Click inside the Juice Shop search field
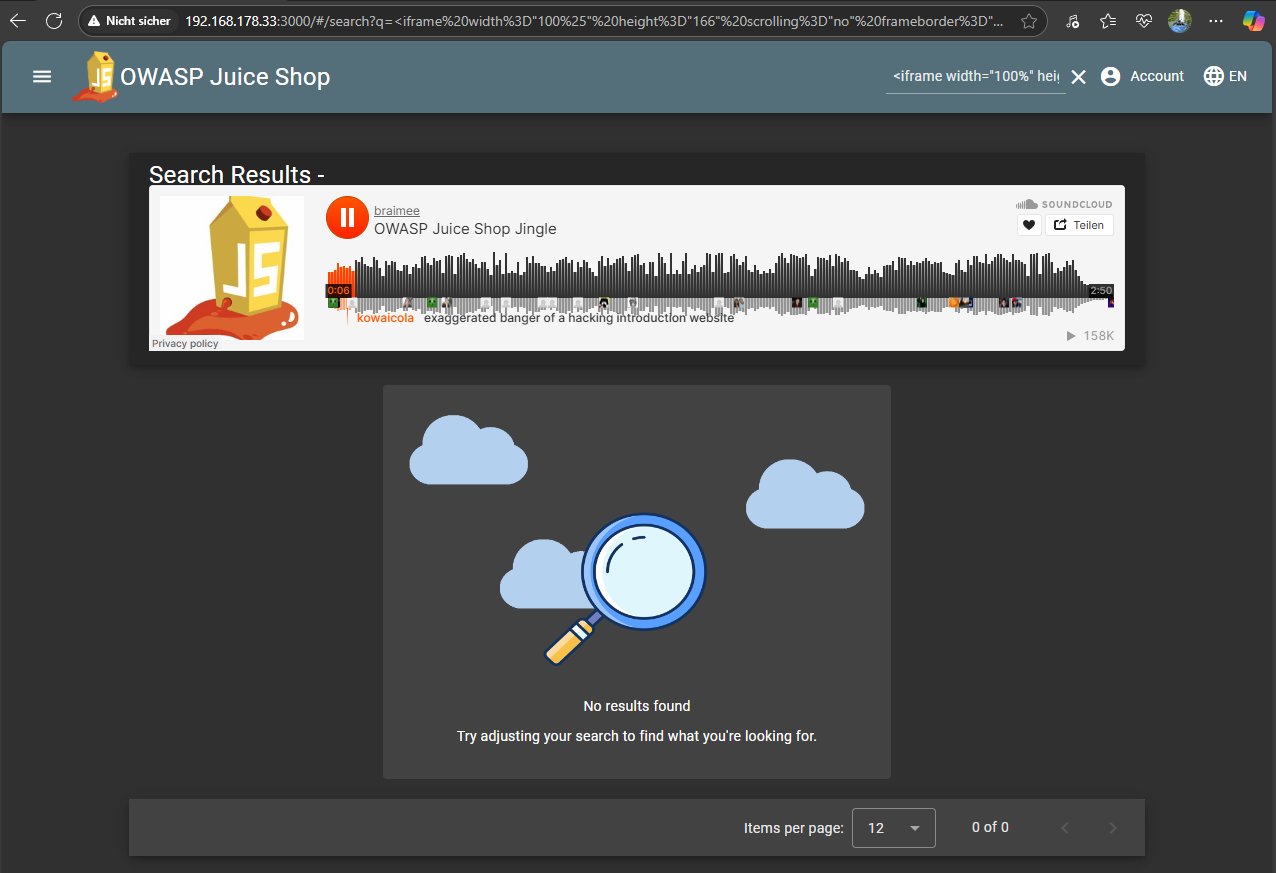1276x873 pixels. (975, 76)
